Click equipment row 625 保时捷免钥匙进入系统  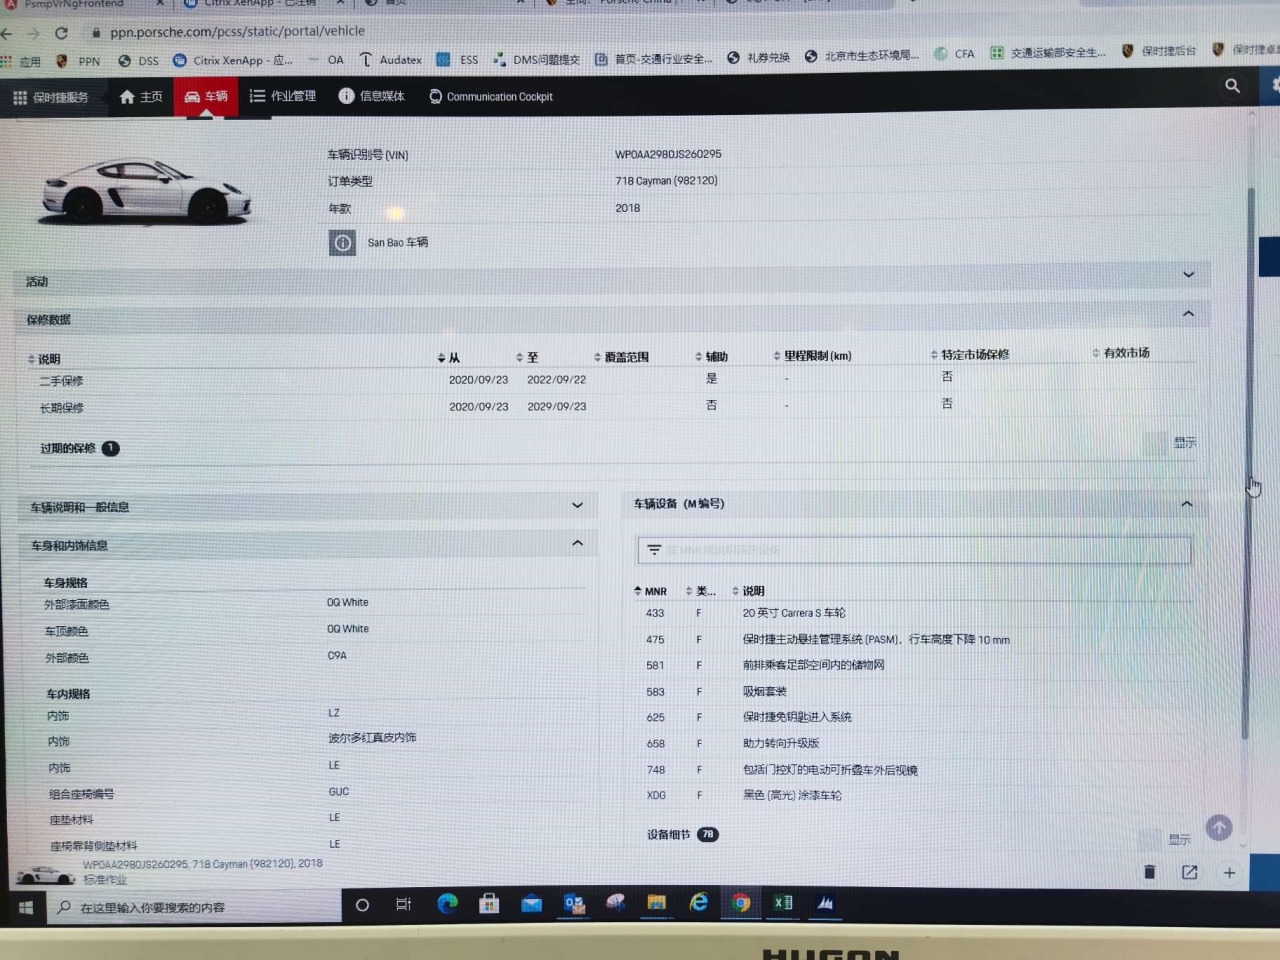(x=912, y=717)
